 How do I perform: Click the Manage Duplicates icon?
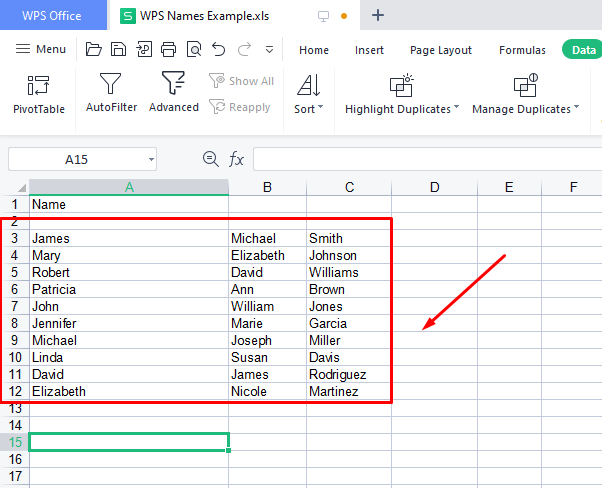(526, 85)
